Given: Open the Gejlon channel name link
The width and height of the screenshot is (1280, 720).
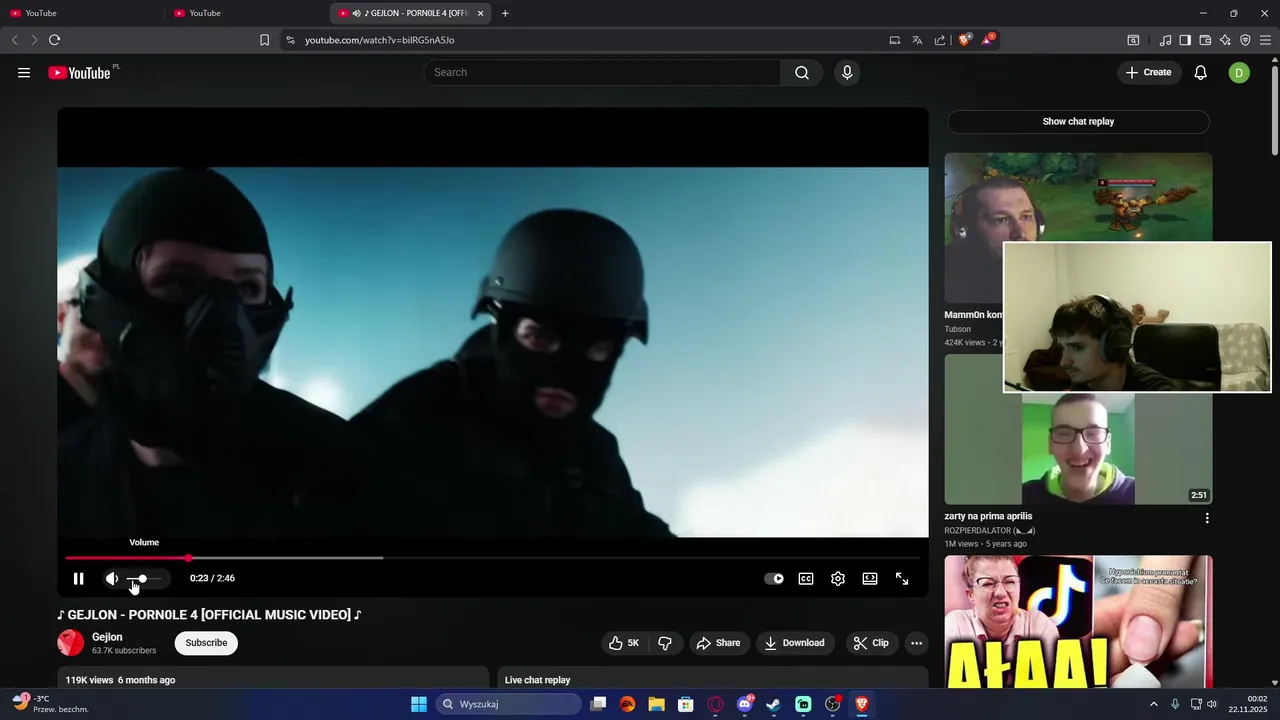Looking at the screenshot, I should click(107, 637).
